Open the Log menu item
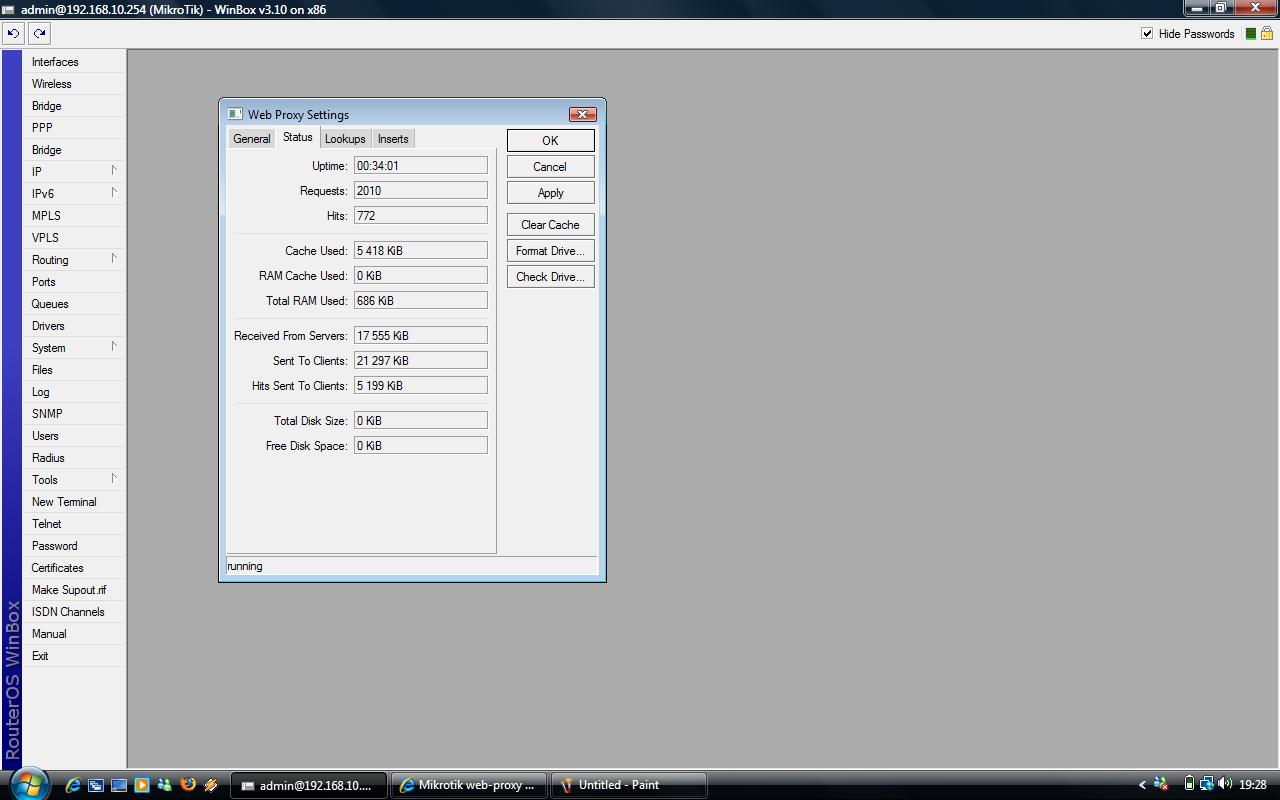The image size is (1280, 800). click(x=74, y=392)
